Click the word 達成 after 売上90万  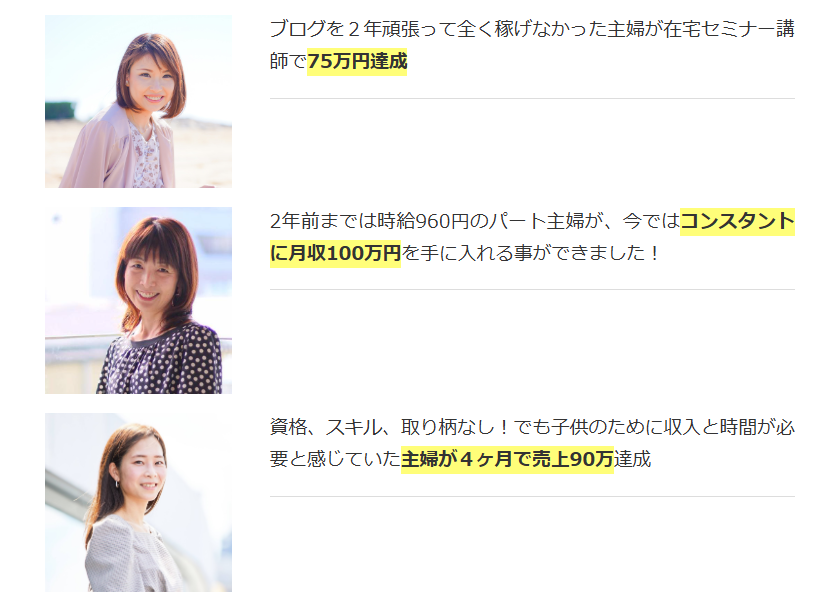pyautogui.click(x=632, y=459)
